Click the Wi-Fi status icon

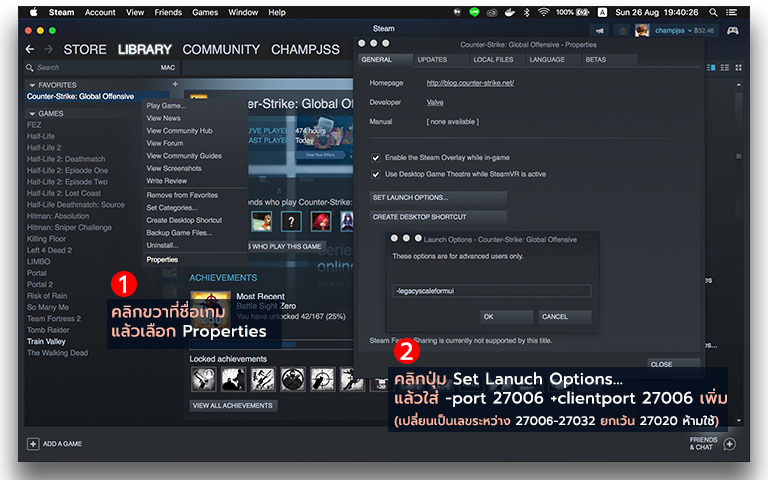(543, 12)
